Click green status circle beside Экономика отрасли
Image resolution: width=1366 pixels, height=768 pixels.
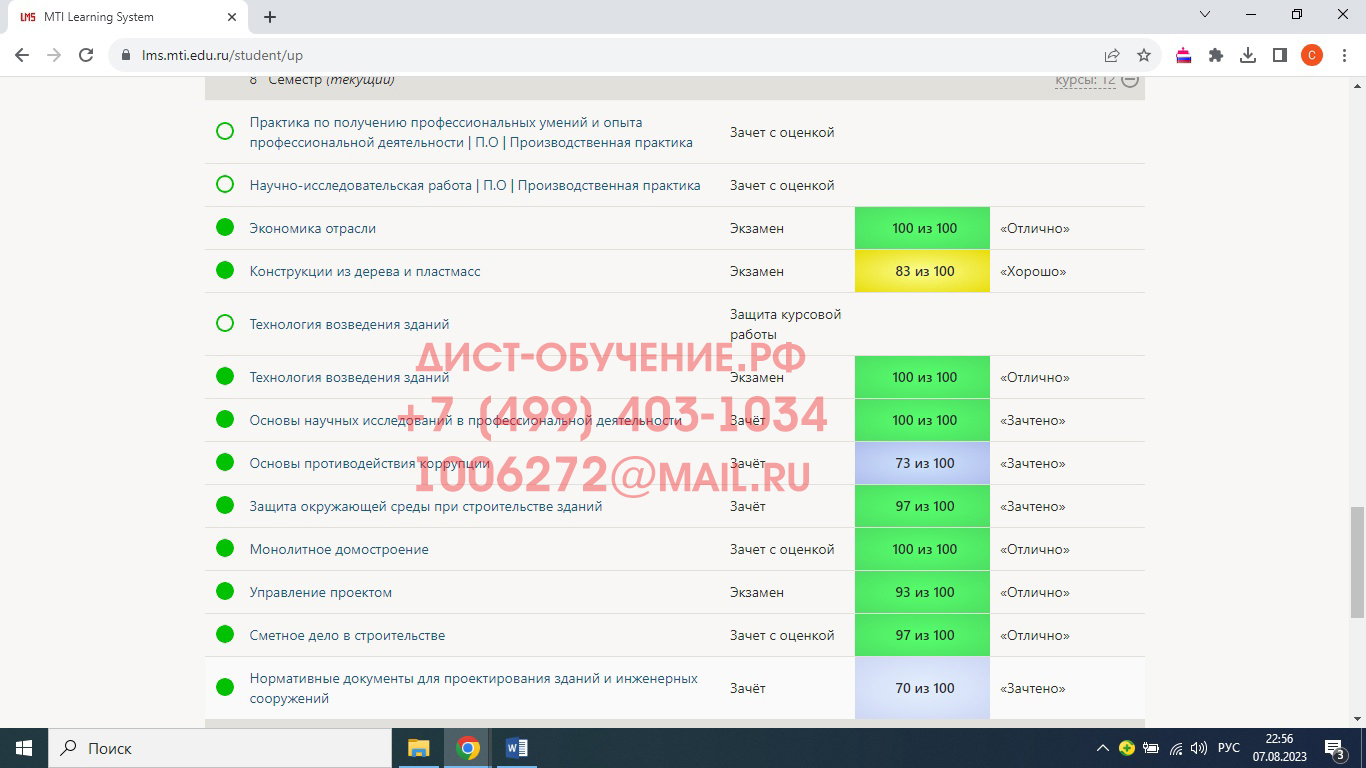tap(225, 227)
